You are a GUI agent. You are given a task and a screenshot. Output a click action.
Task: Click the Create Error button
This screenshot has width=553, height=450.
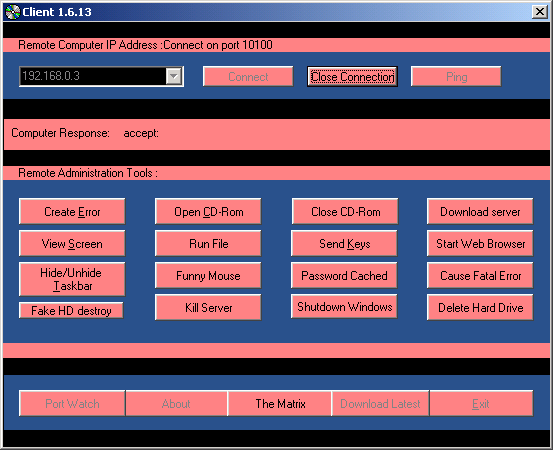tap(72, 211)
